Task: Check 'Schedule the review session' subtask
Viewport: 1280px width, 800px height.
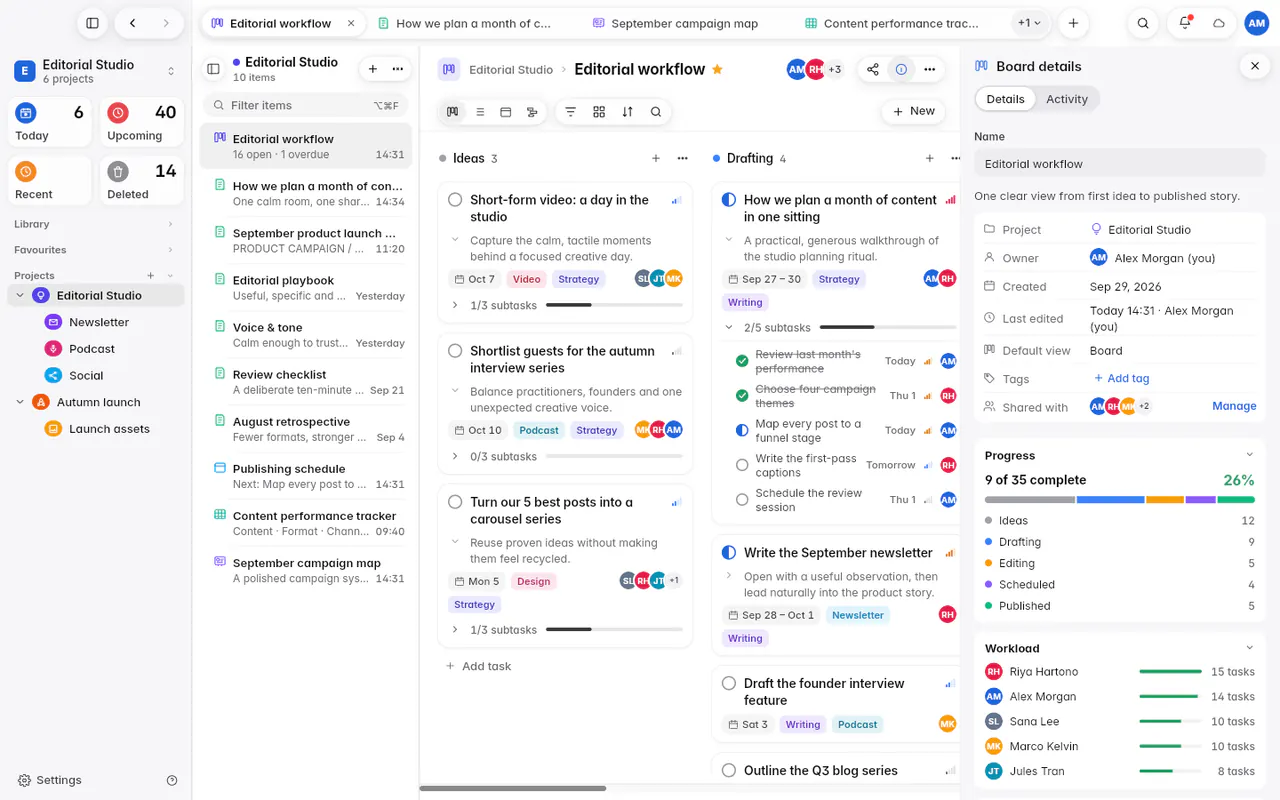Action: tap(742, 500)
